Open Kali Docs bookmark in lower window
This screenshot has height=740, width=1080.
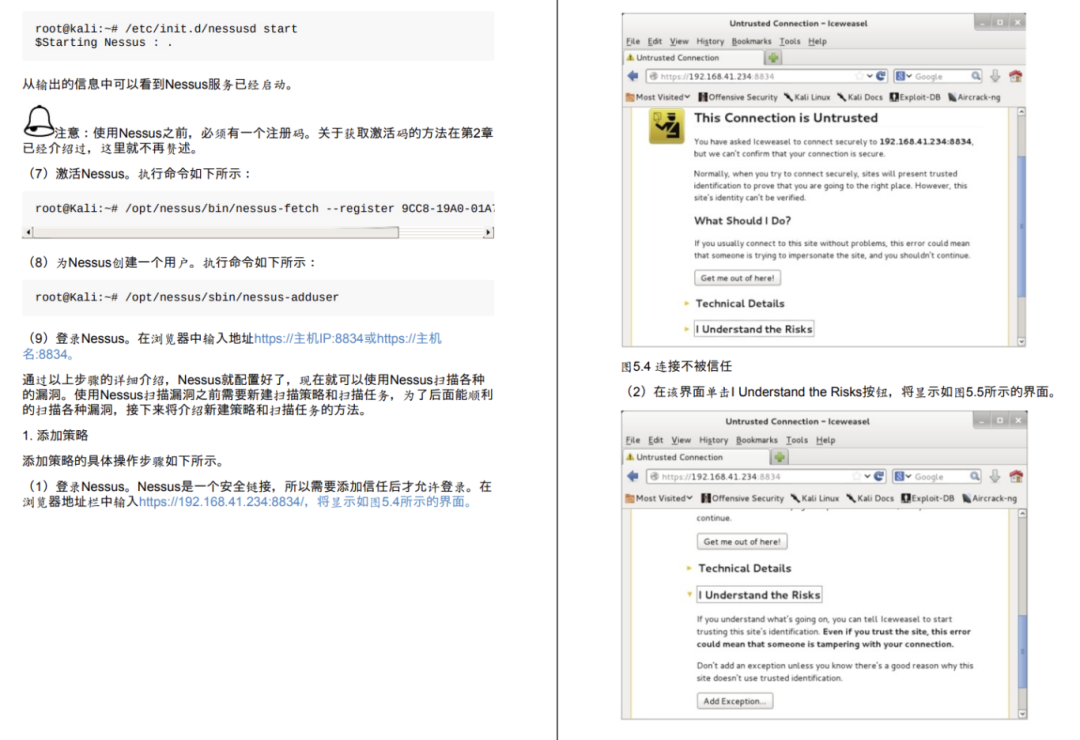point(870,498)
